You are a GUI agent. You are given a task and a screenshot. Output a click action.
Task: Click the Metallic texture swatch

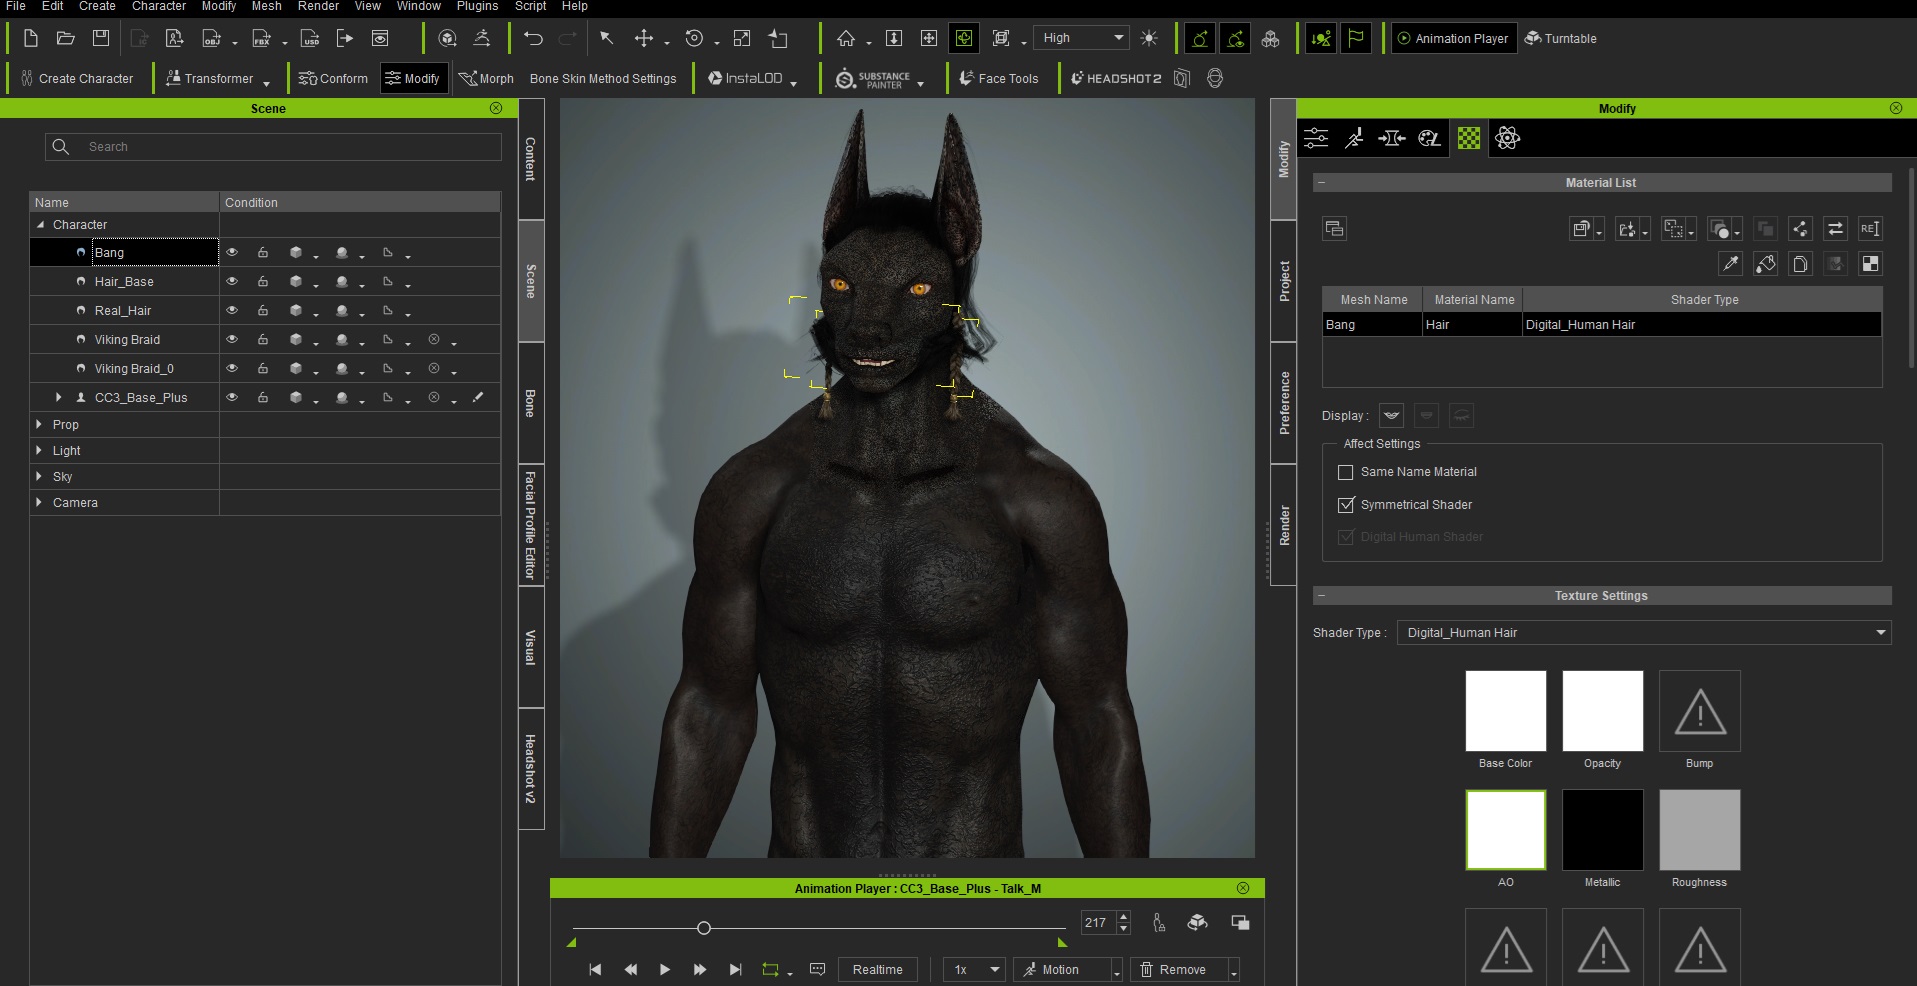pyautogui.click(x=1602, y=830)
